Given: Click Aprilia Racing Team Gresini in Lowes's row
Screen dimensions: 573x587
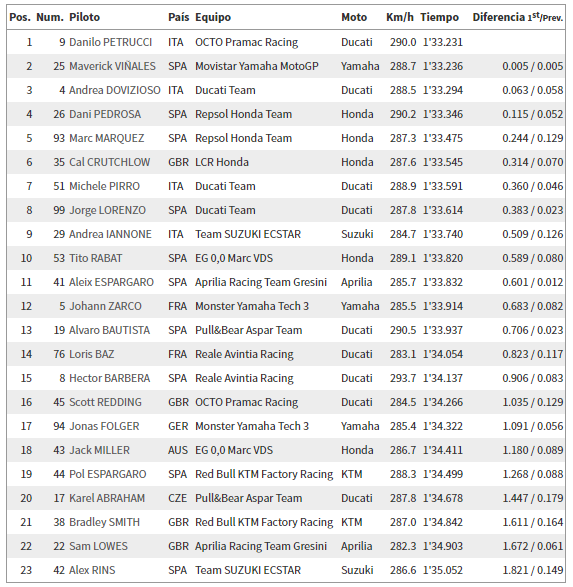Looking at the screenshot, I should 261,546.
